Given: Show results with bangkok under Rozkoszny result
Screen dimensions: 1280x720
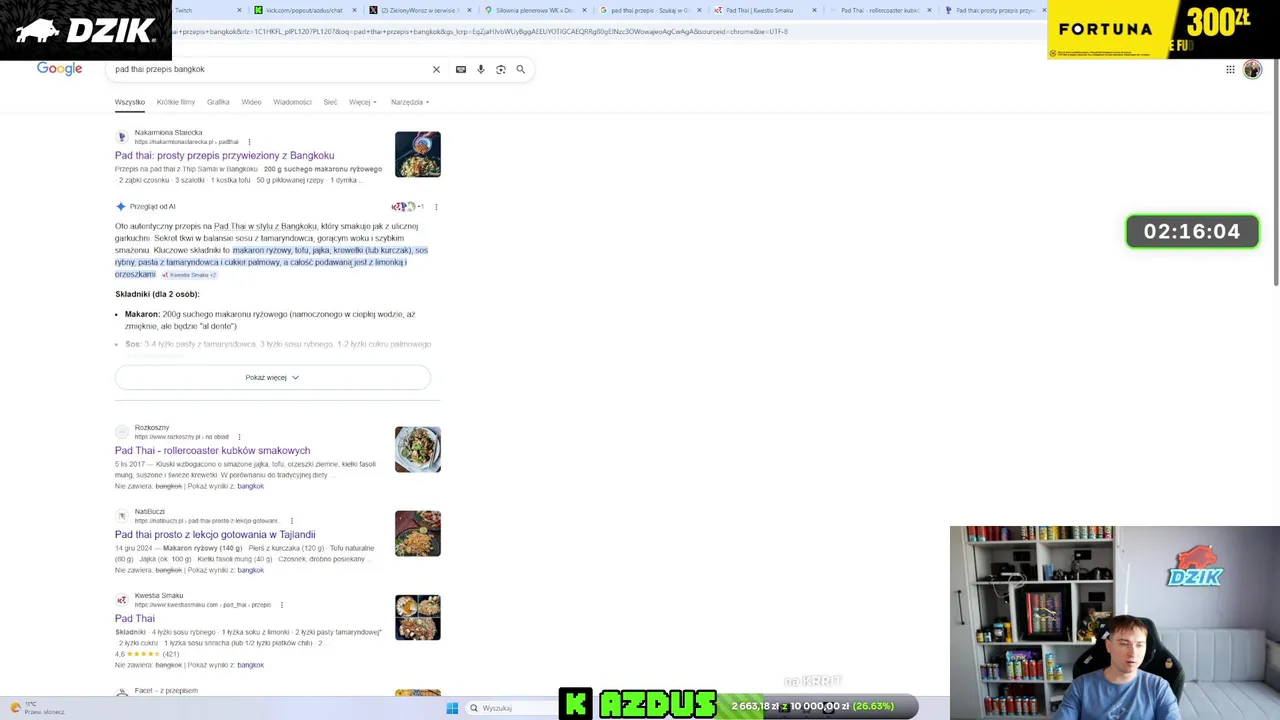Looking at the screenshot, I should pos(250,486).
